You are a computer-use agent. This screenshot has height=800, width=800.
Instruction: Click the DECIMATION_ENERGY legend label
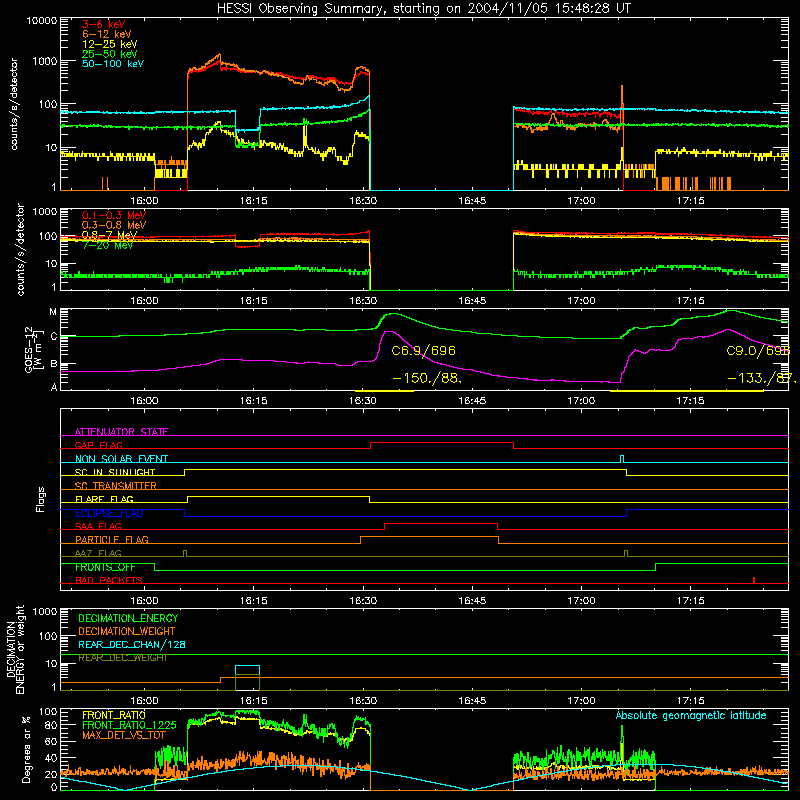coord(128,618)
